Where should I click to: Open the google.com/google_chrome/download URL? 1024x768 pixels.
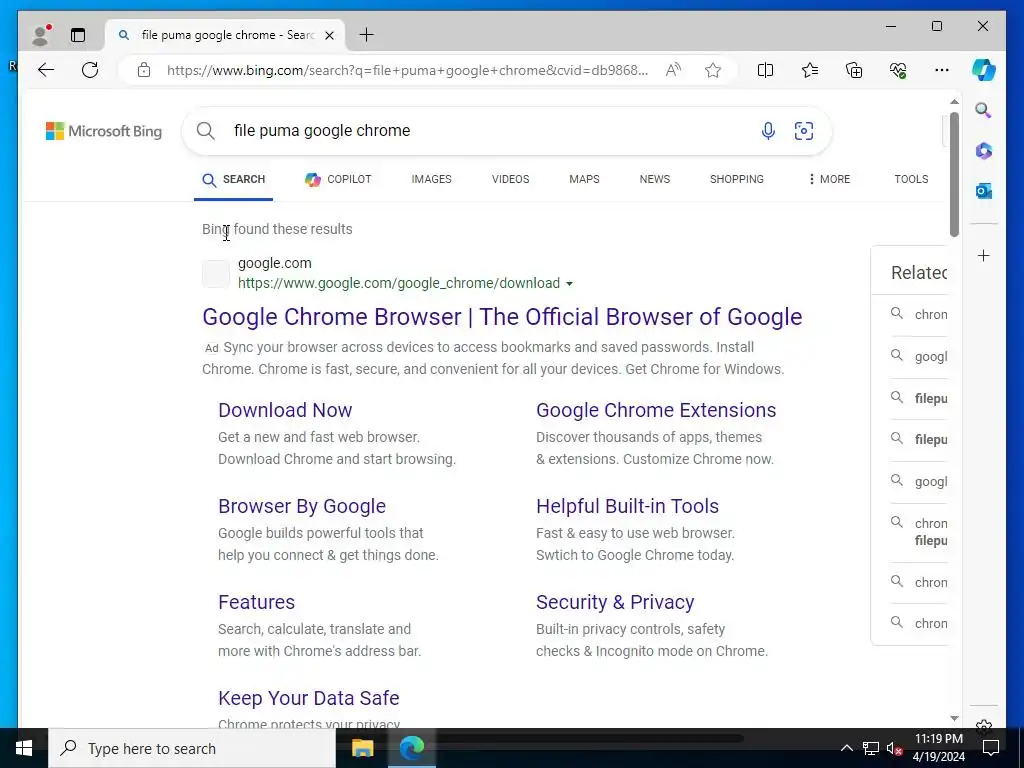398,283
